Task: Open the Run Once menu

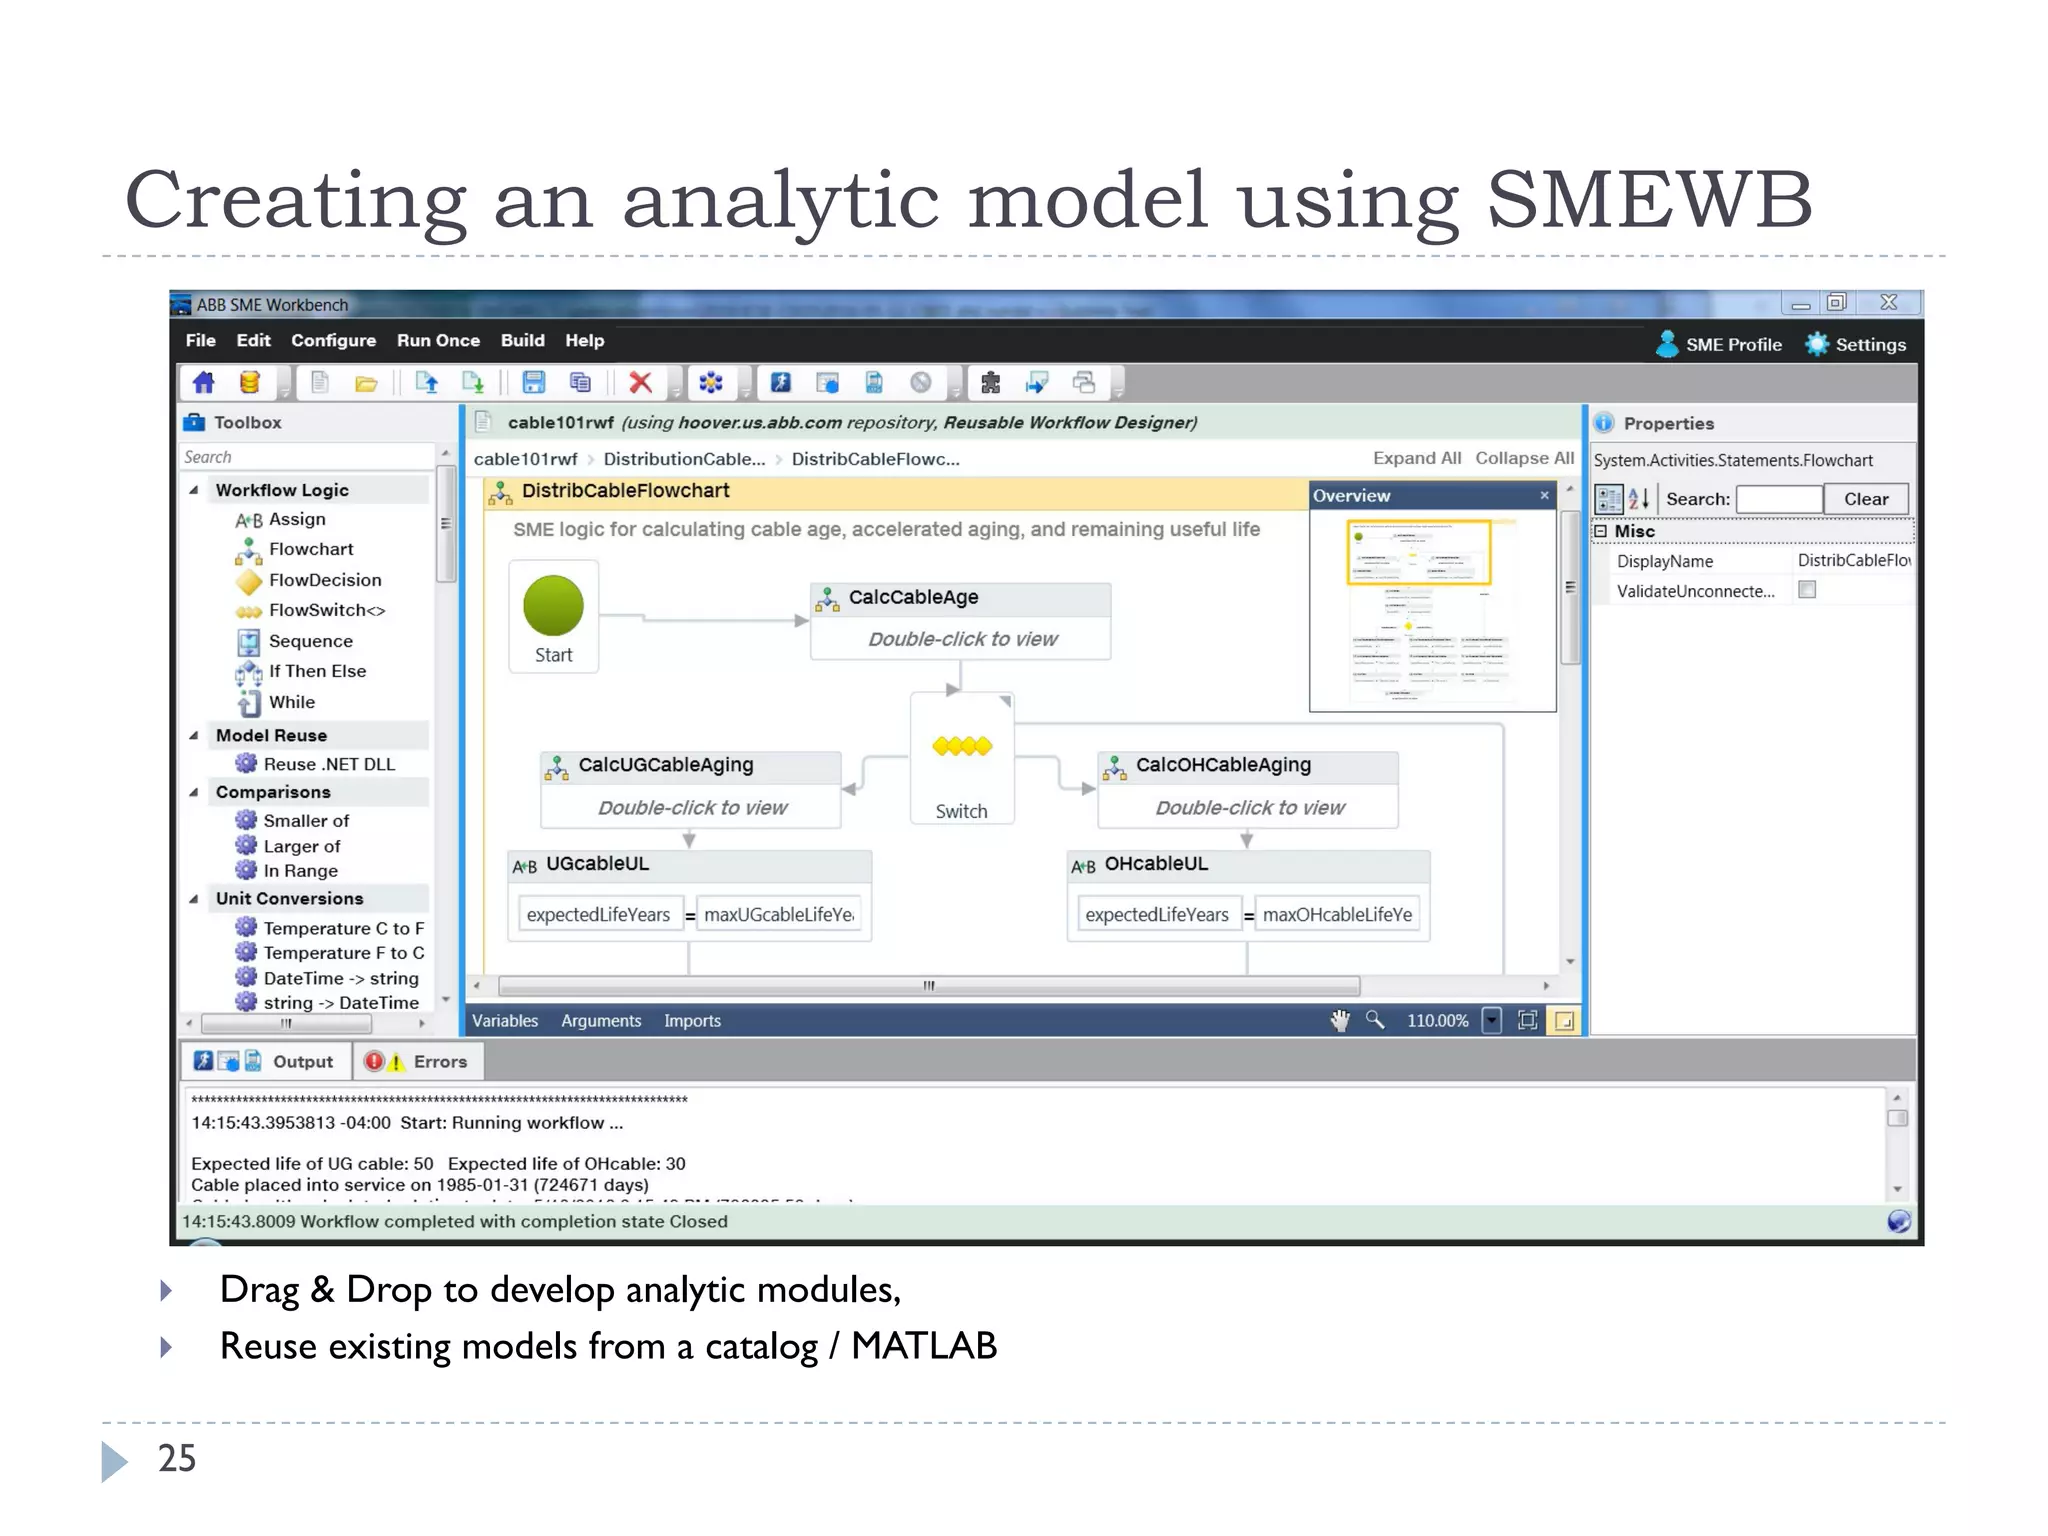Action: click(438, 340)
